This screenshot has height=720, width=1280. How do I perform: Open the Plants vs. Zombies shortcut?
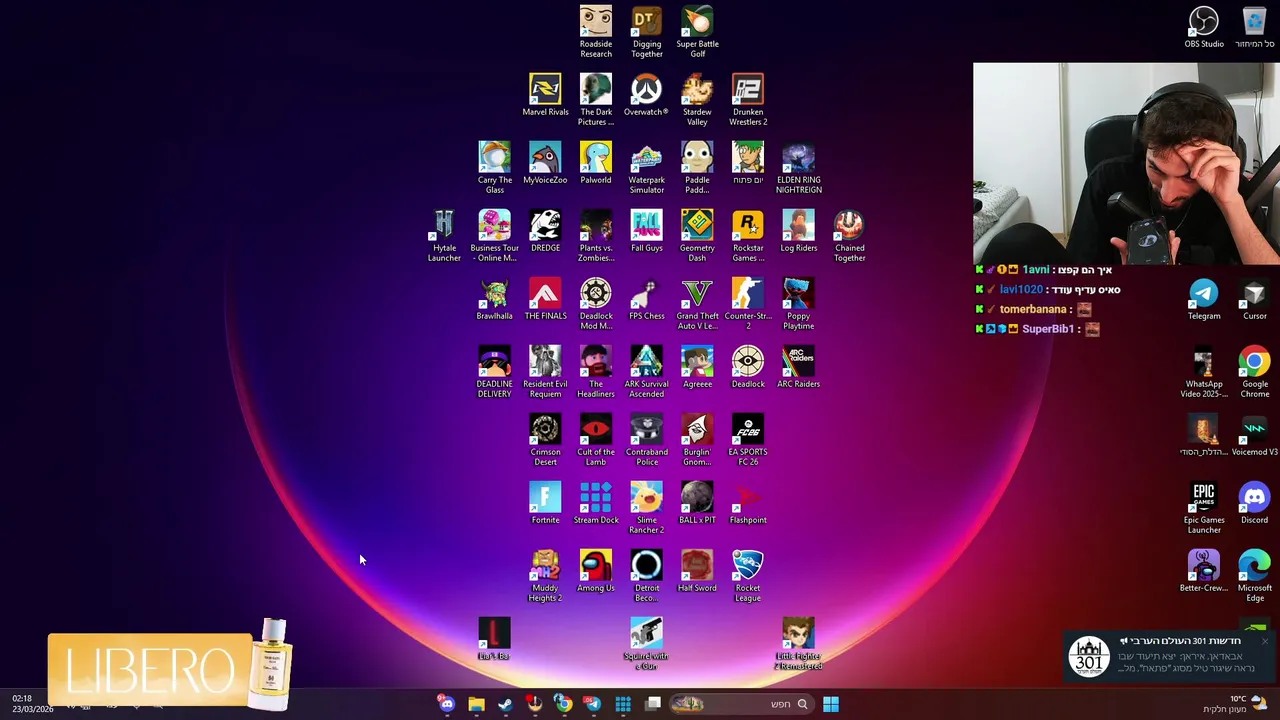tap(596, 236)
